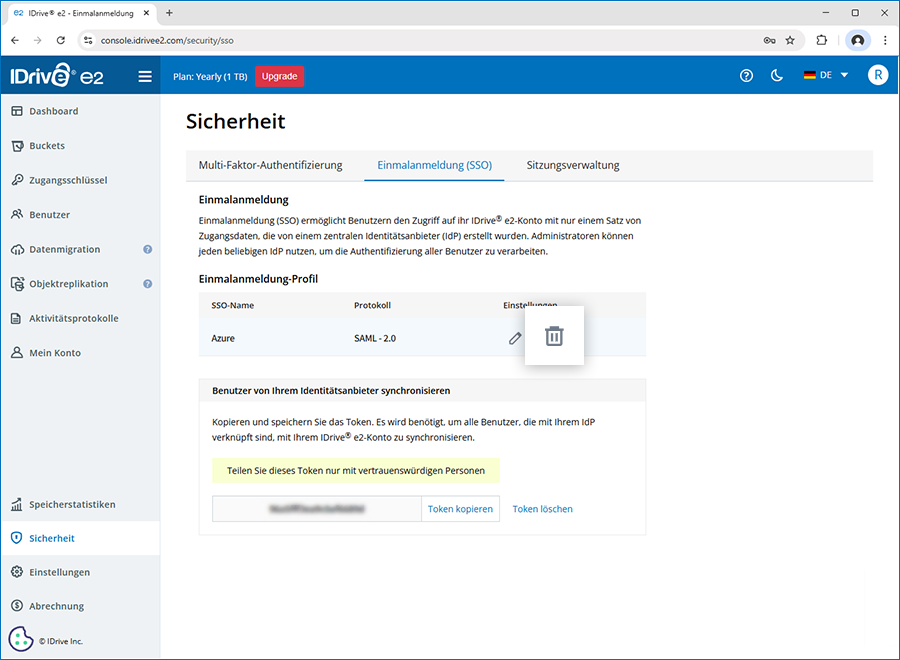Go to Zugangsschlüssel in sidebar
Screen dimensions: 900x660
(x=68, y=180)
